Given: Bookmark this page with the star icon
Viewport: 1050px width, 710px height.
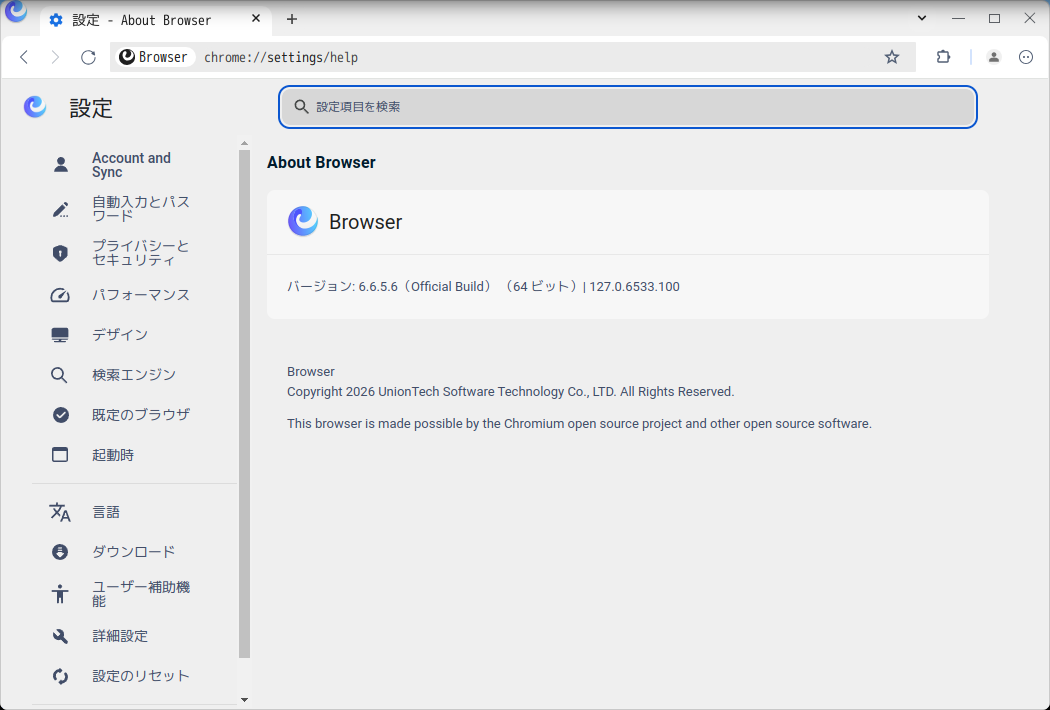Looking at the screenshot, I should point(892,57).
